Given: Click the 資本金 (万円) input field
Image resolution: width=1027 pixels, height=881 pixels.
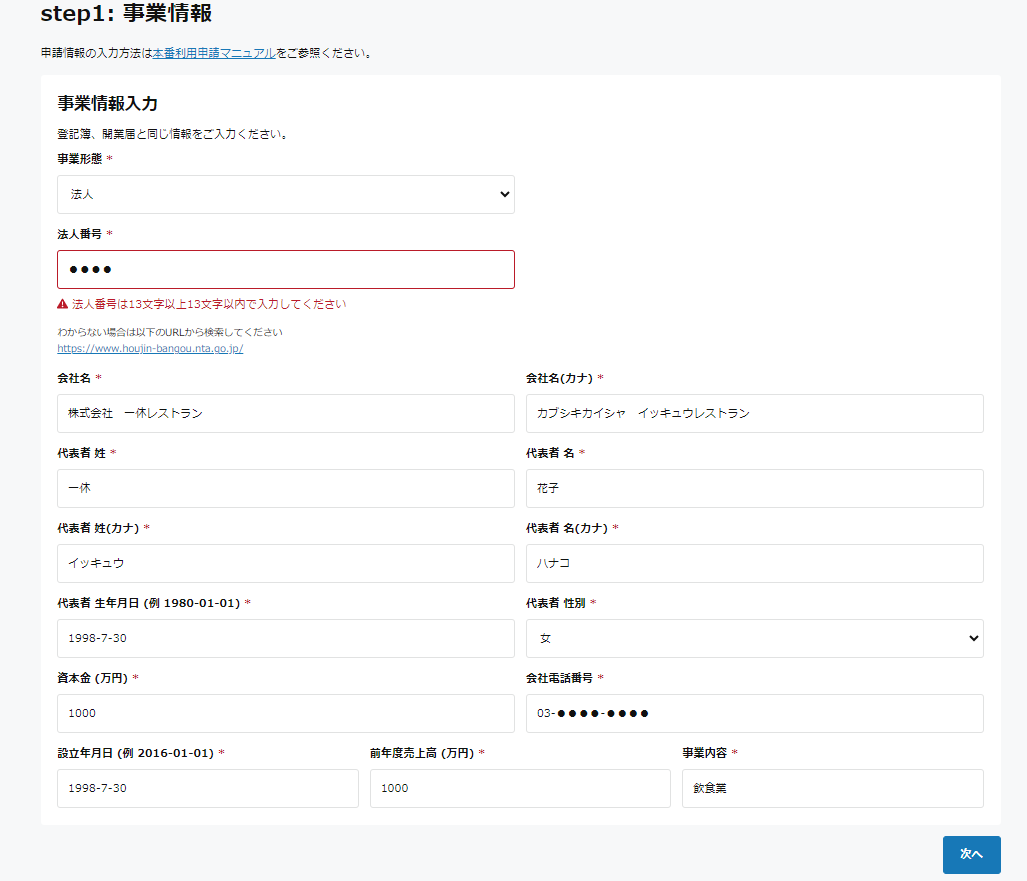Looking at the screenshot, I should [285, 713].
